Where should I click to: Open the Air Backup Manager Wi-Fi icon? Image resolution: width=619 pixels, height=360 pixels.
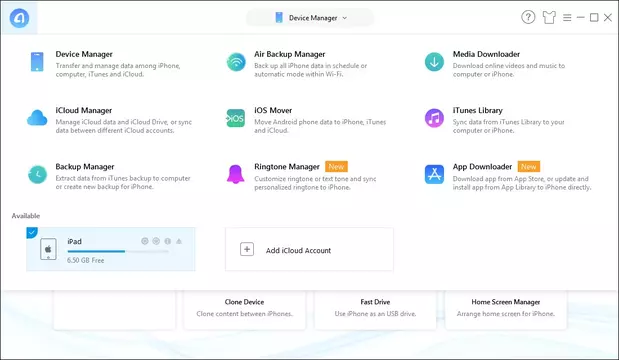pos(236,62)
